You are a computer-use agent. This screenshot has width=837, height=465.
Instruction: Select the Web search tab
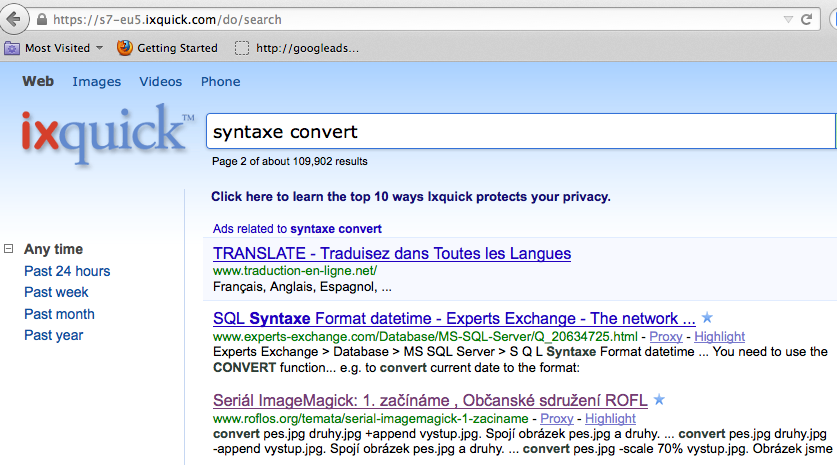pyautogui.click(x=38, y=81)
